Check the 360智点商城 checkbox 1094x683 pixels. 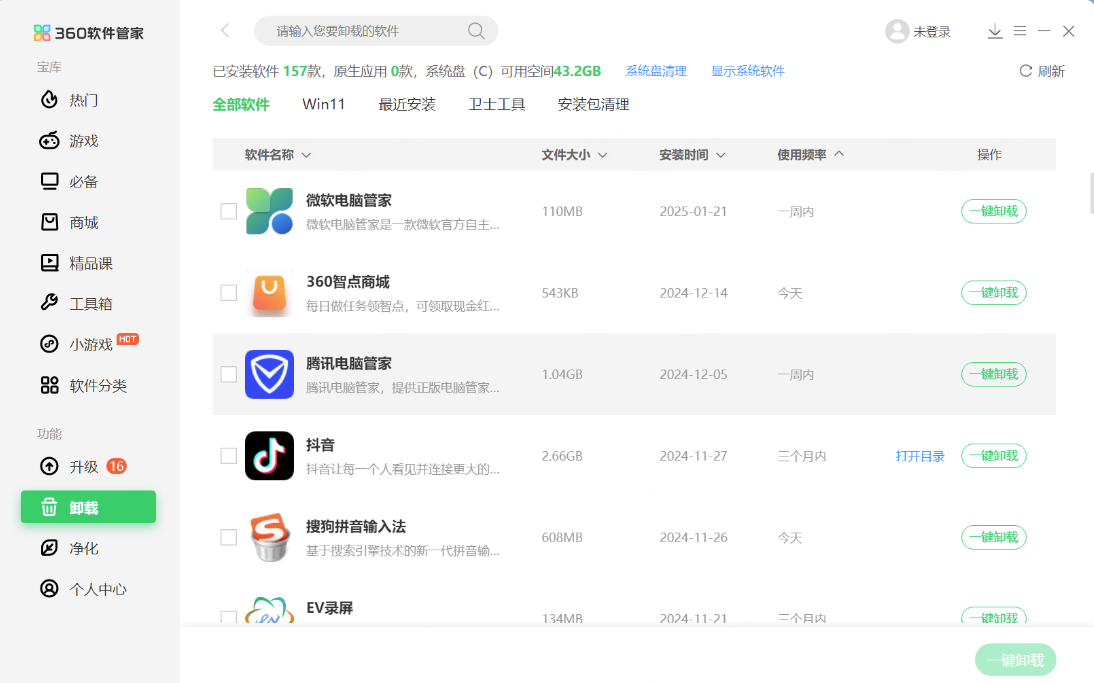tap(229, 293)
